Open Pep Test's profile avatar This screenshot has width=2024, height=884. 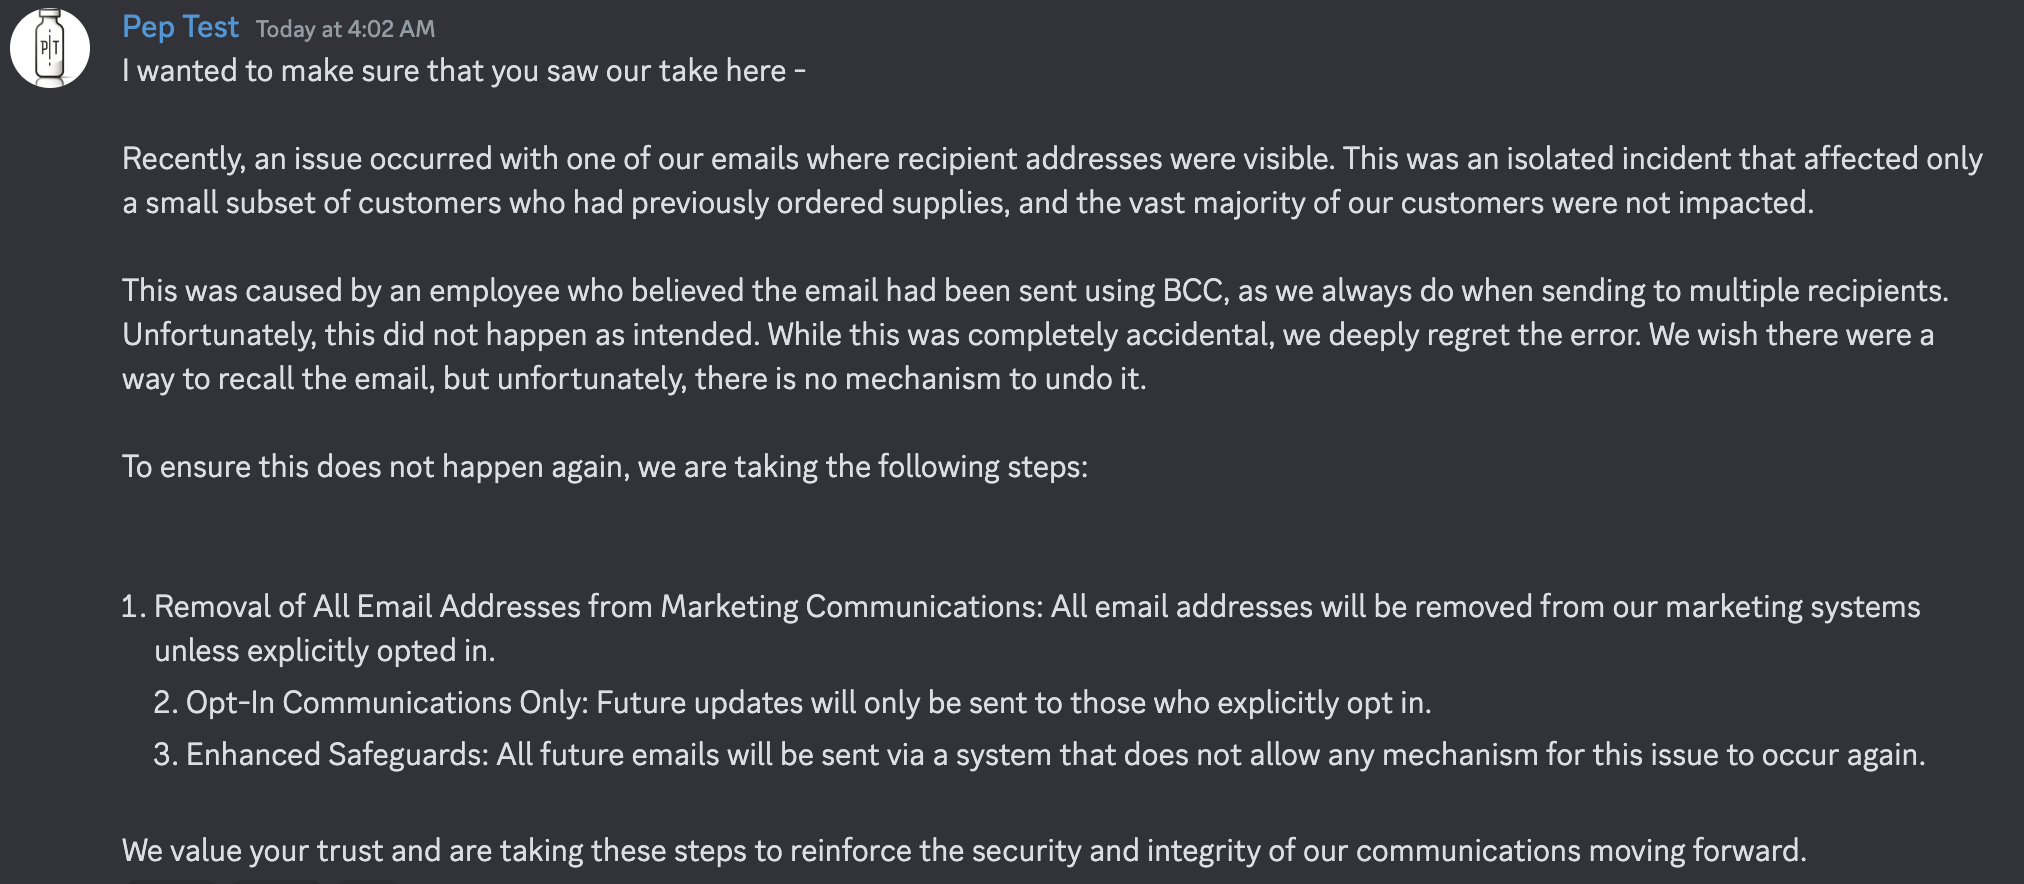tap(49, 47)
